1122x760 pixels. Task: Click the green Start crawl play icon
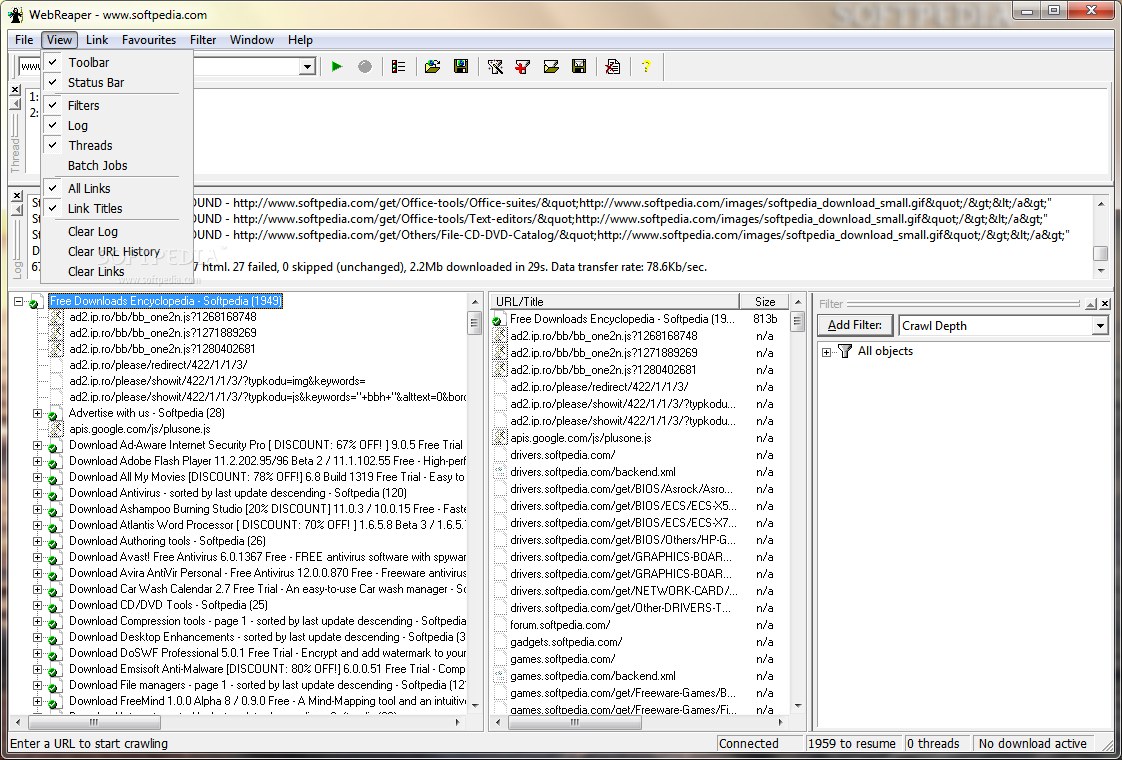(337, 67)
